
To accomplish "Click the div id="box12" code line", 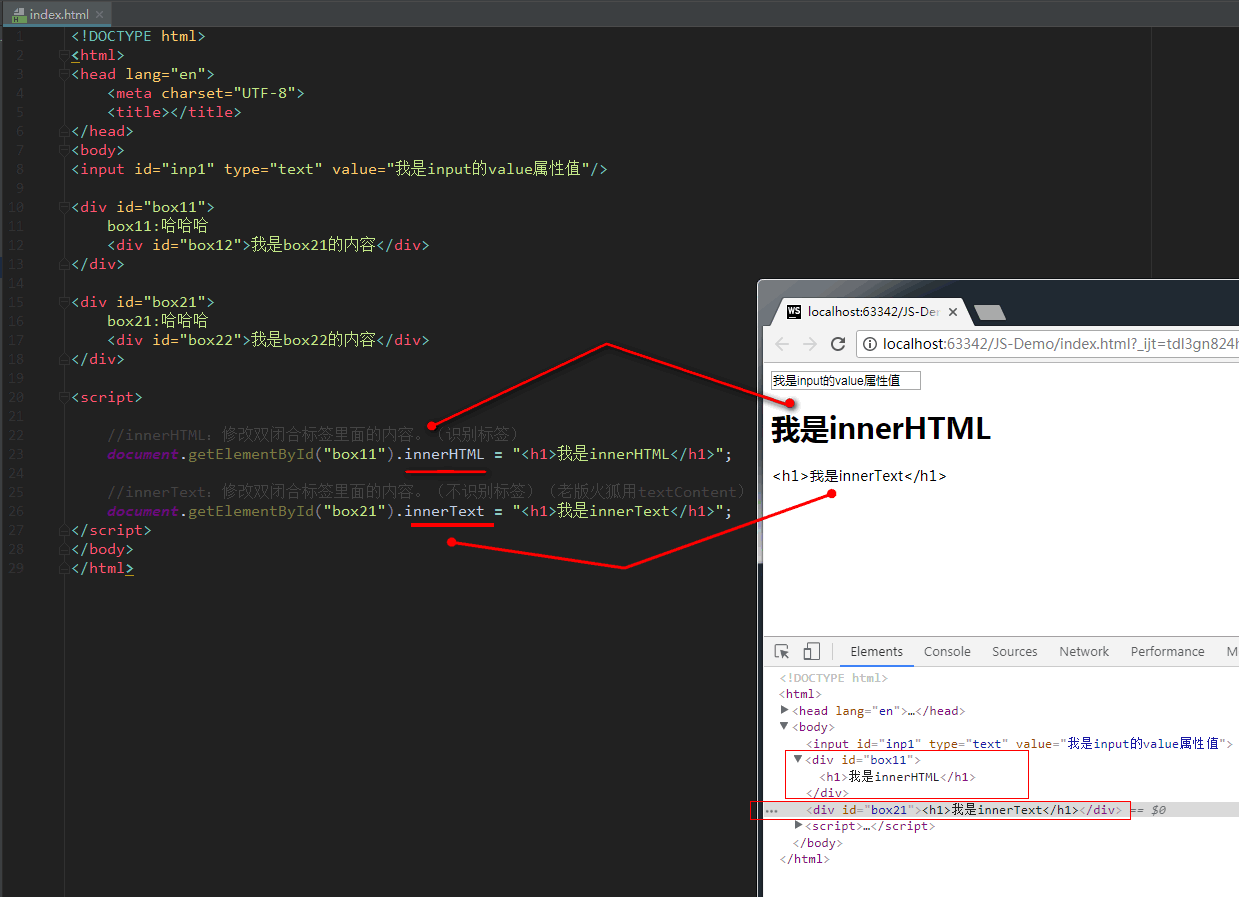I will [268, 245].
